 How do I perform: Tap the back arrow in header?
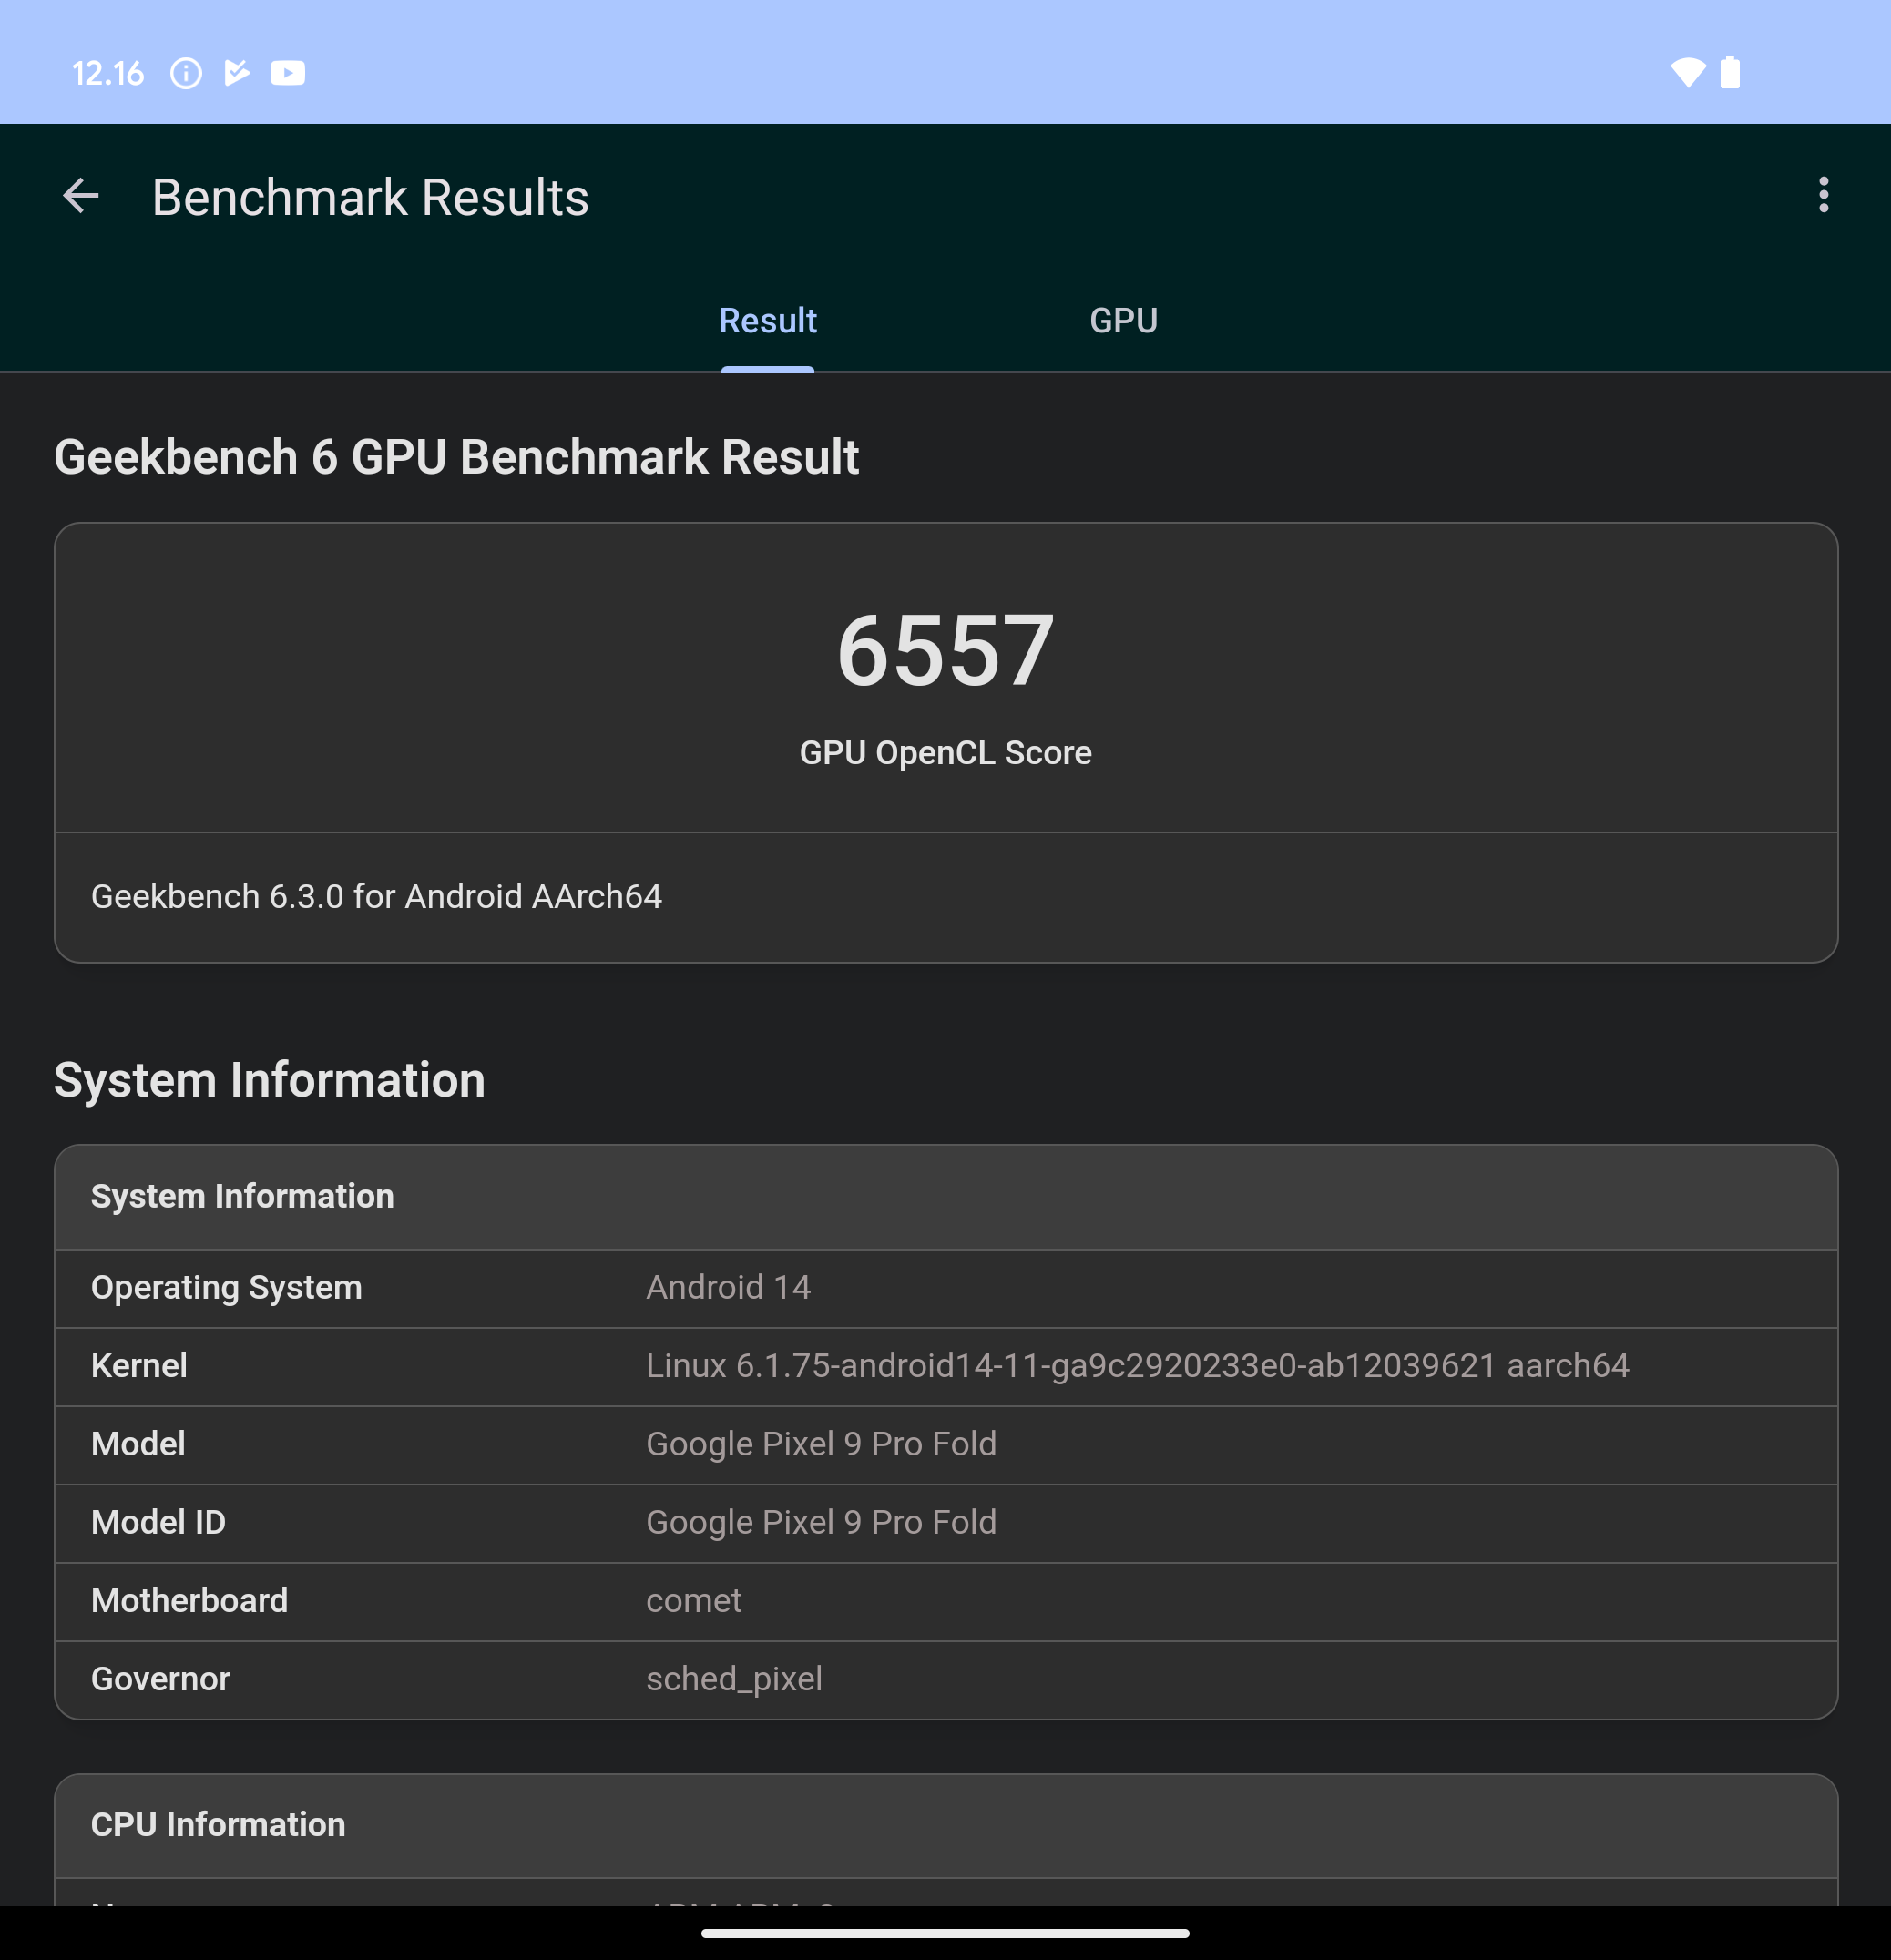(81, 196)
